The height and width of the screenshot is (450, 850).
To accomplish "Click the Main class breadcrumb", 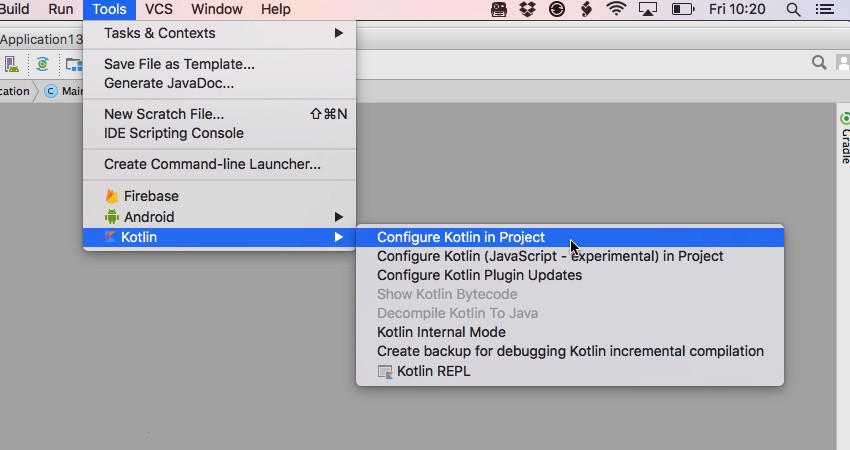I will pos(64,91).
